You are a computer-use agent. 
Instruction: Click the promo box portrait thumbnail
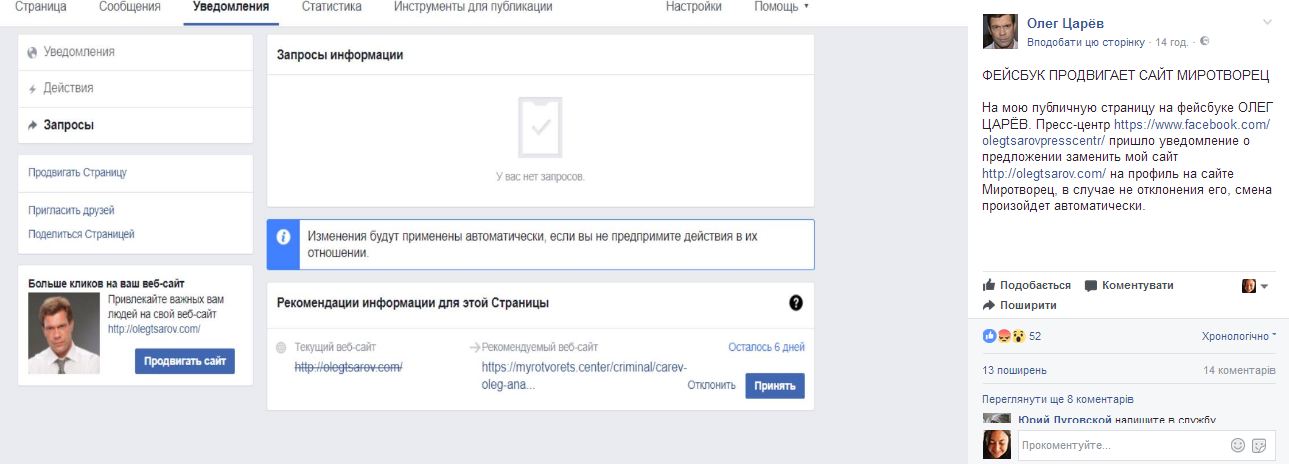(64, 334)
